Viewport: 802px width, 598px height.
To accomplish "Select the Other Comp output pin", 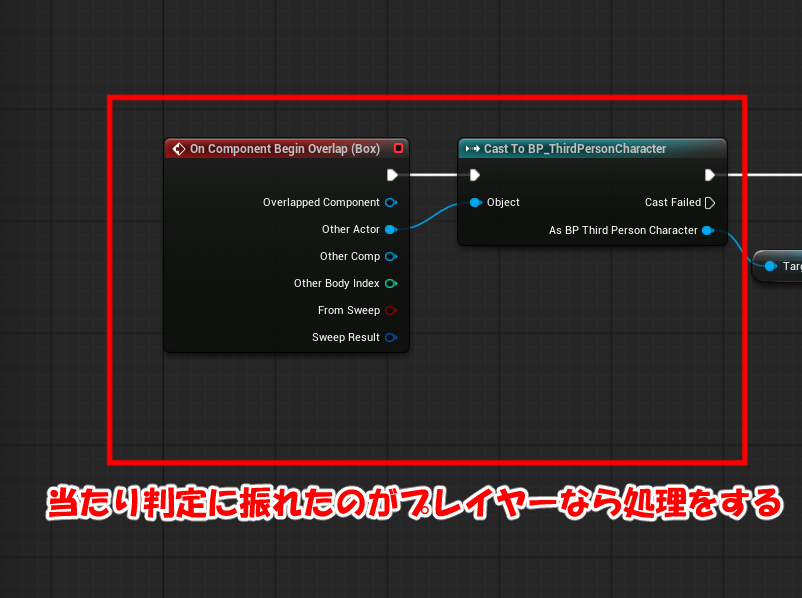I will (390, 256).
